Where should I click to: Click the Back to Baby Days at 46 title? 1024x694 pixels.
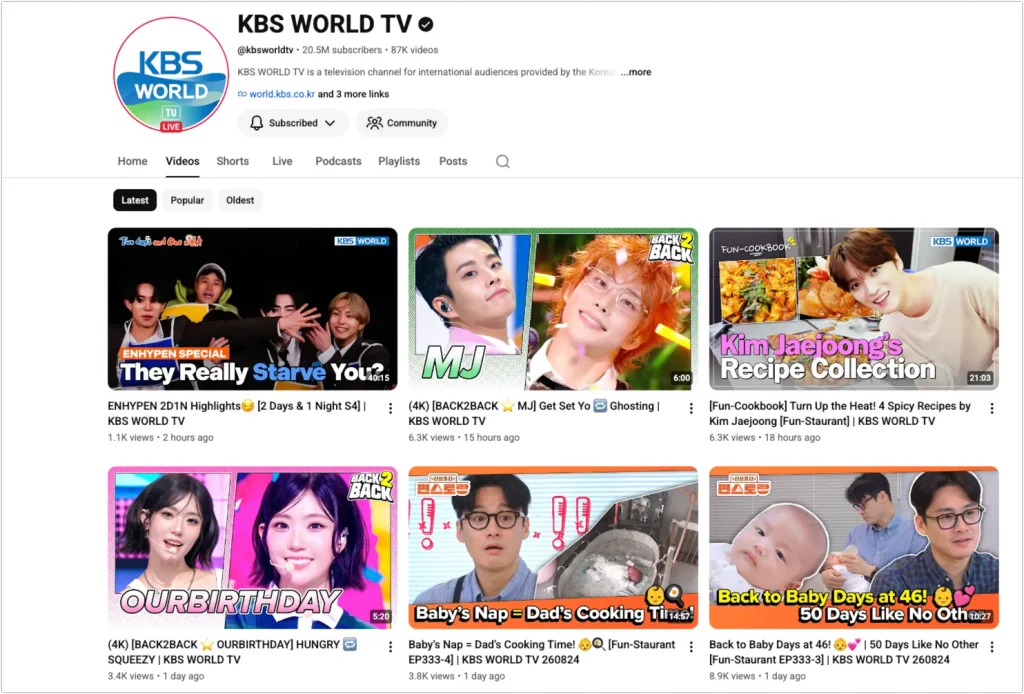pyautogui.click(x=844, y=652)
